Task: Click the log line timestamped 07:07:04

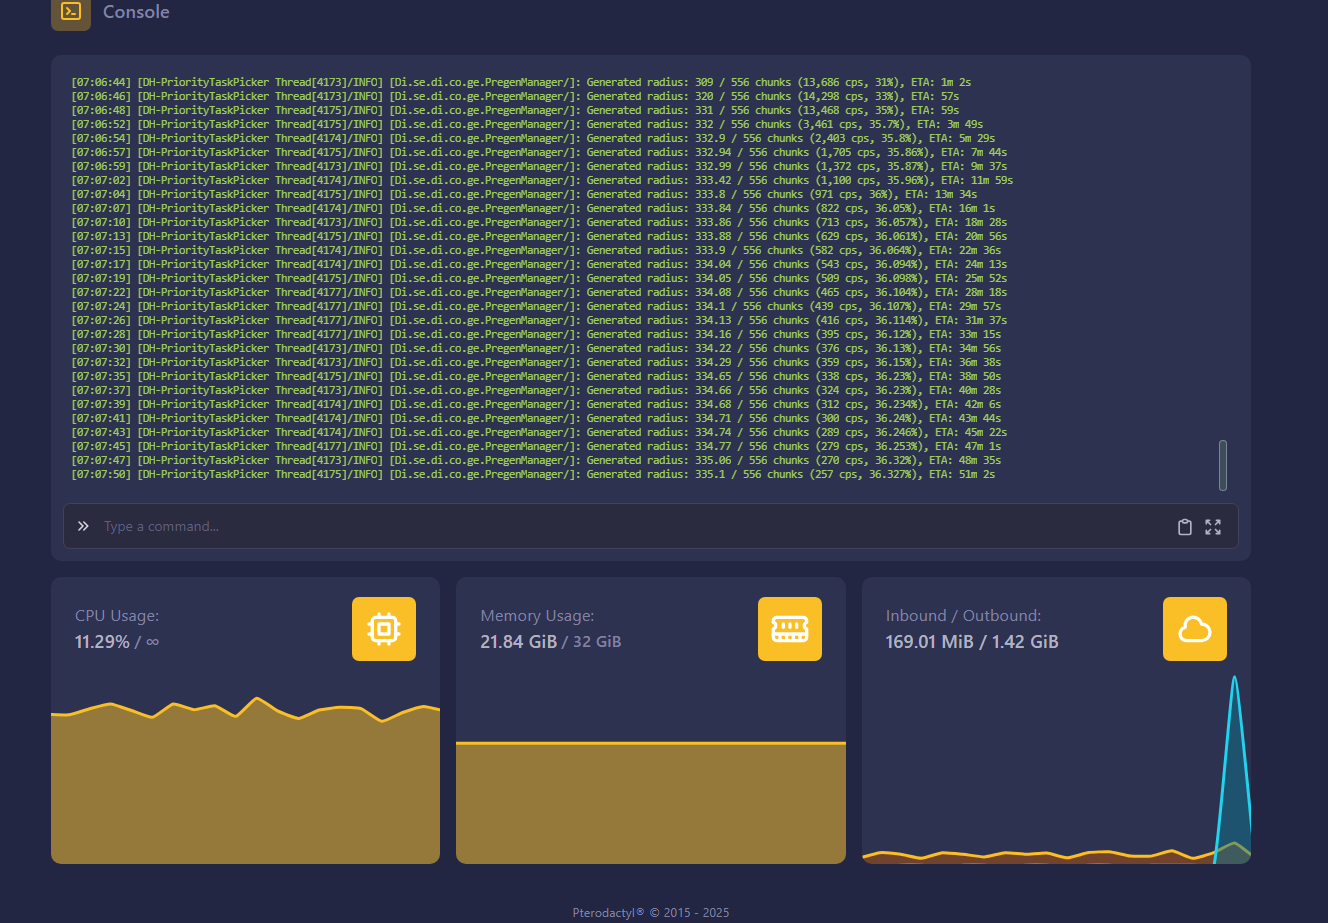Action: pyautogui.click(x=524, y=194)
